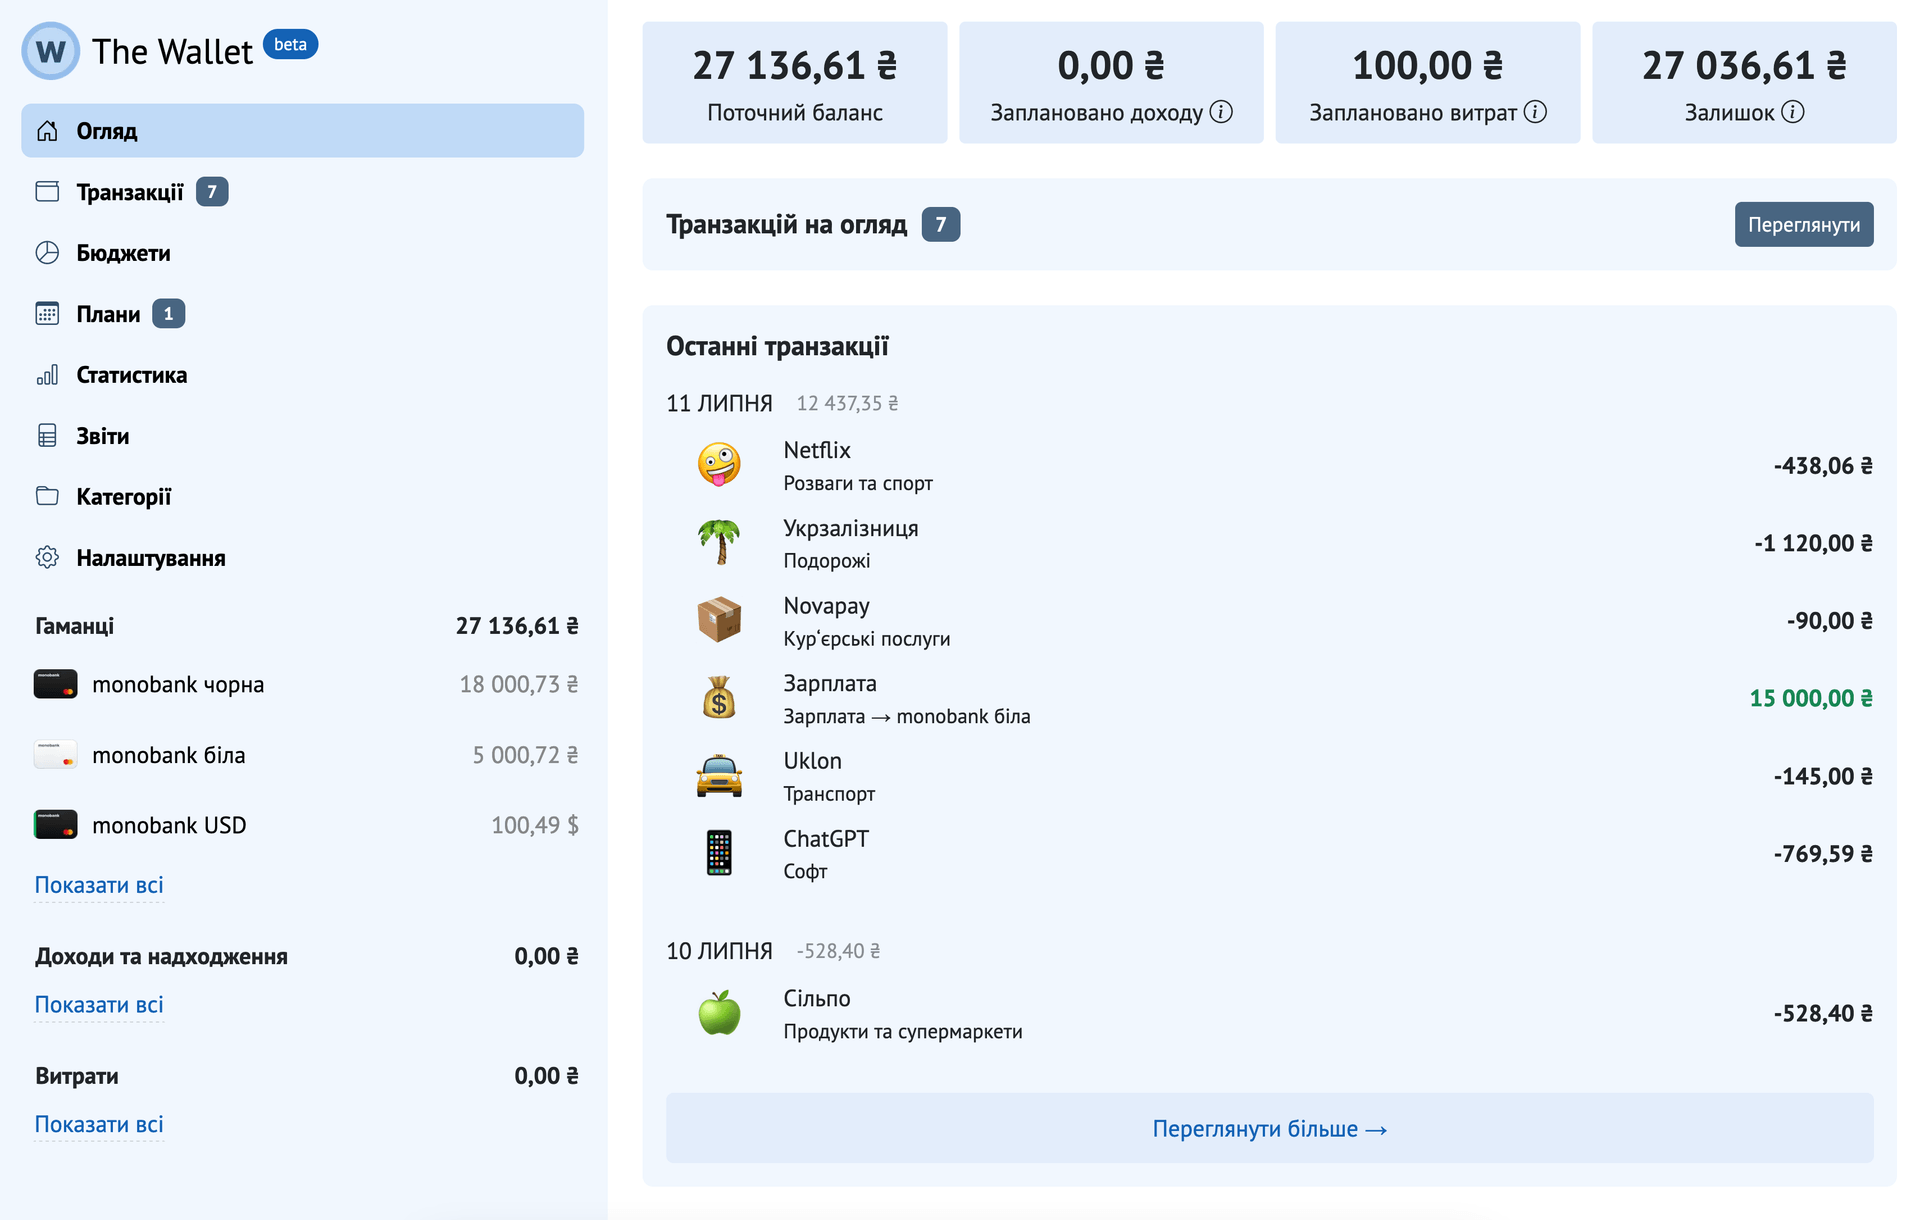Click the bar chart icon next to Статистика
Viewport: 1920px width, 1220px height.
coord(47,375)
